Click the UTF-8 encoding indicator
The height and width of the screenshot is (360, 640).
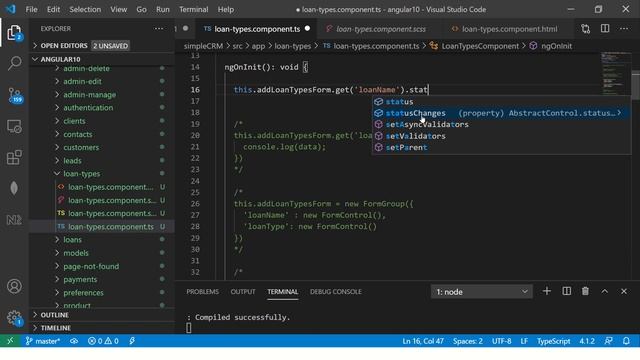(501, 341)
